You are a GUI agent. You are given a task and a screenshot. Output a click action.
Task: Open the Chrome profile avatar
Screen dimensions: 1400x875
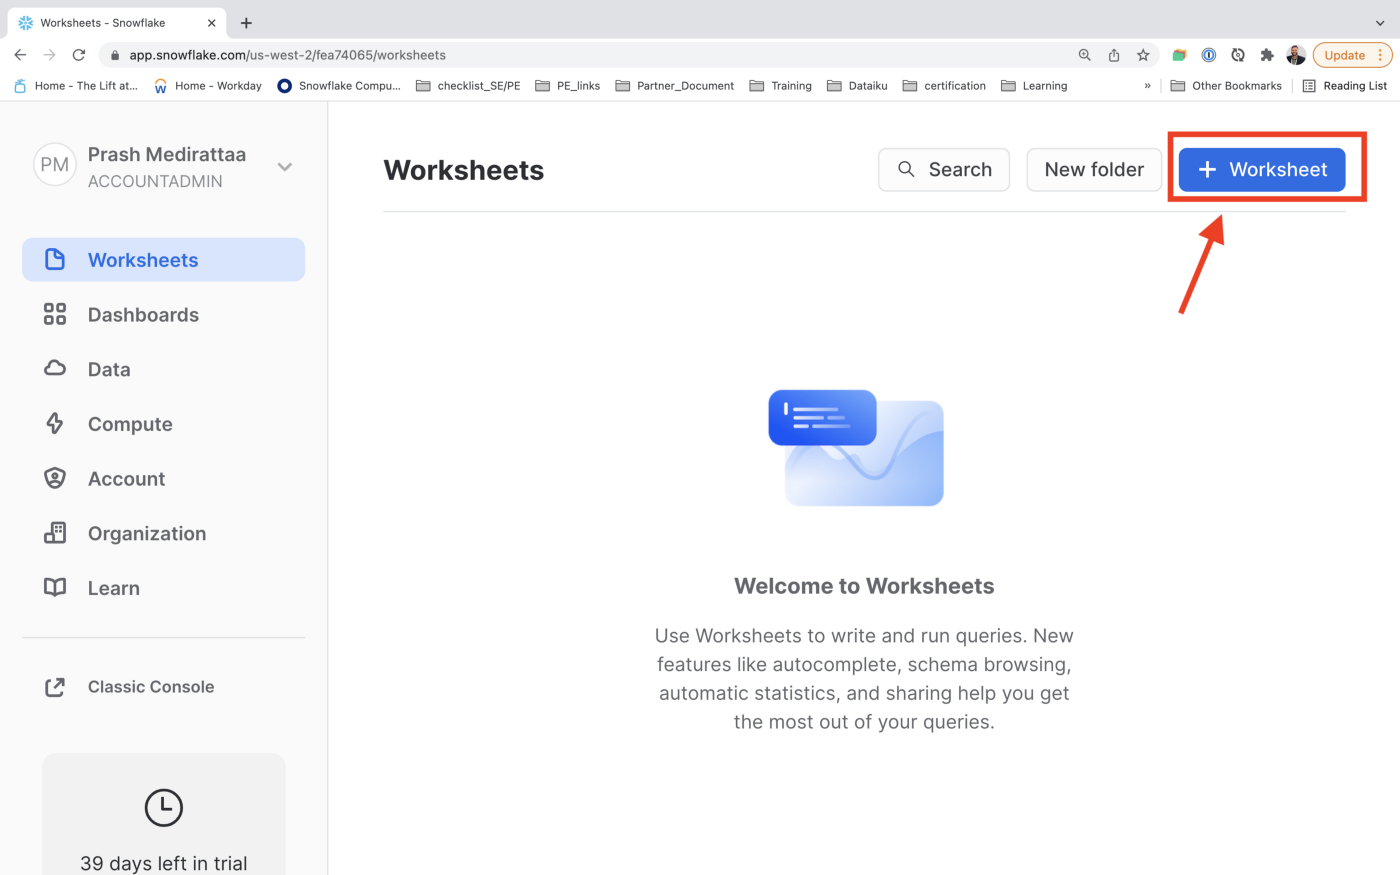pos(1296,55)
